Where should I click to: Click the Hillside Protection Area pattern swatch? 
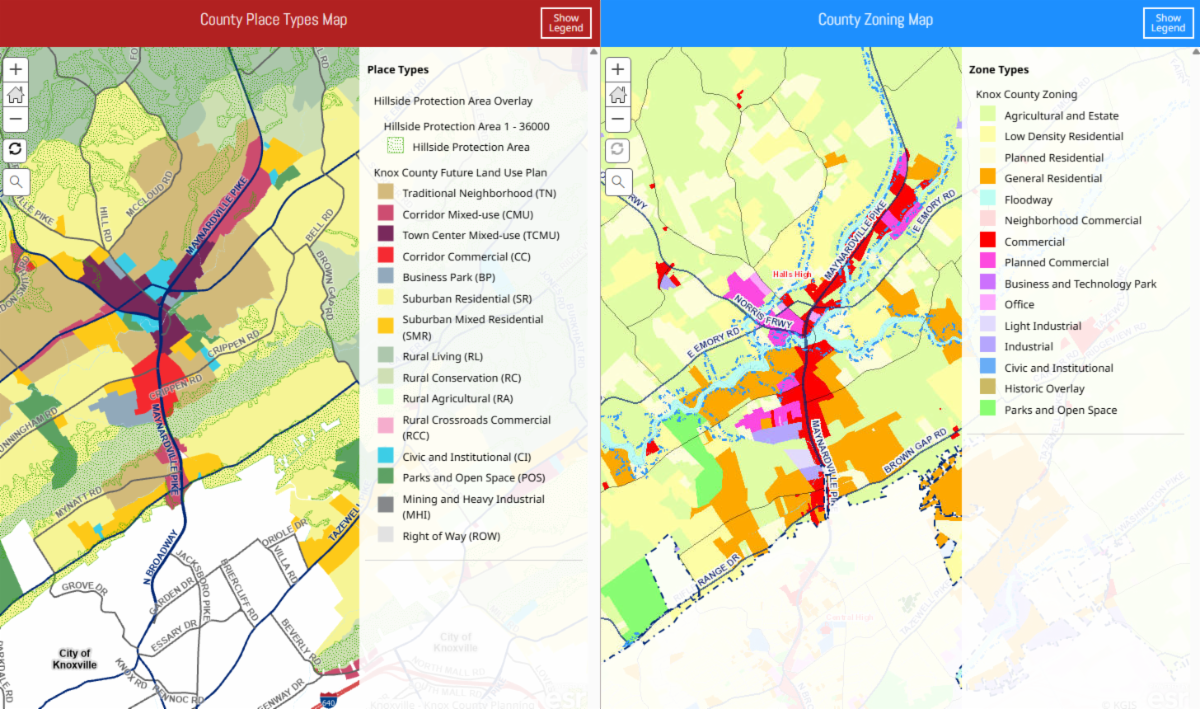tap(395, 147)
